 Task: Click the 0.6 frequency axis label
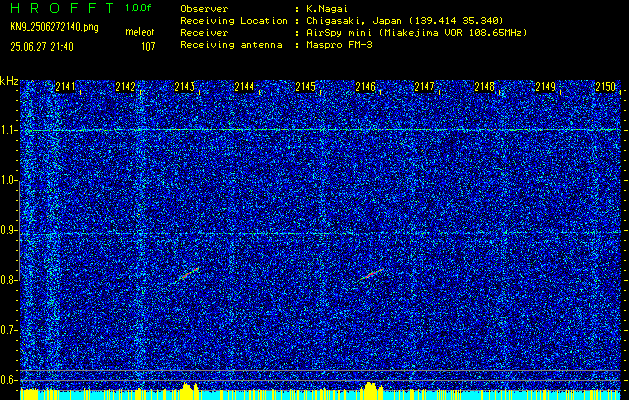[9, 380]
